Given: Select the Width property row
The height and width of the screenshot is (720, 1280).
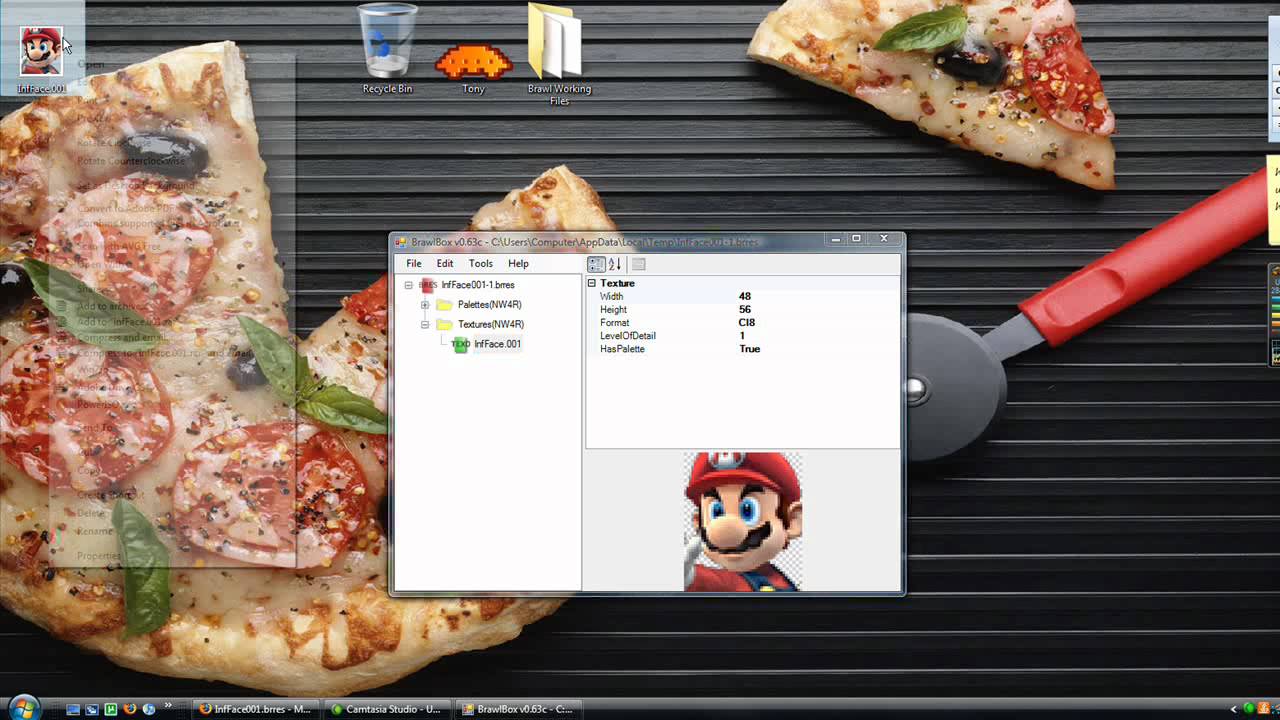Looking at the screenshot, I should 743,297.
